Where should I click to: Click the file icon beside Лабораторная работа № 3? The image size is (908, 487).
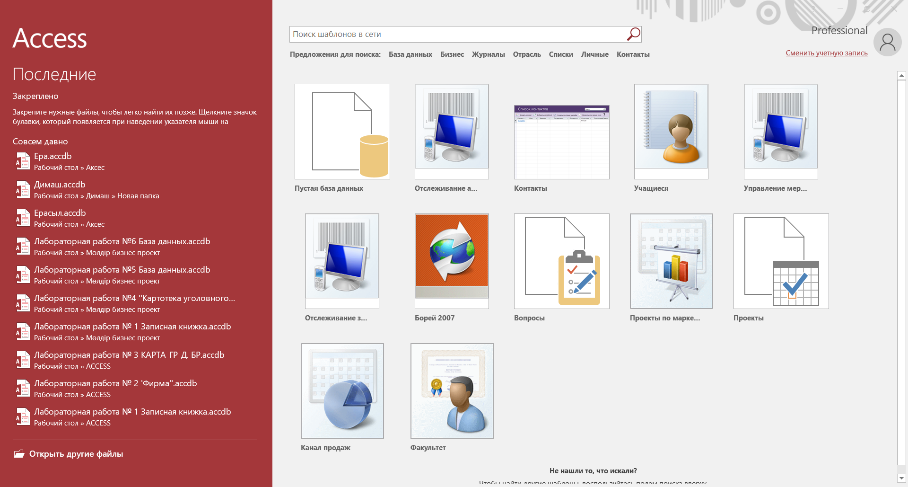pyautogui.click(x=23, y=360)
